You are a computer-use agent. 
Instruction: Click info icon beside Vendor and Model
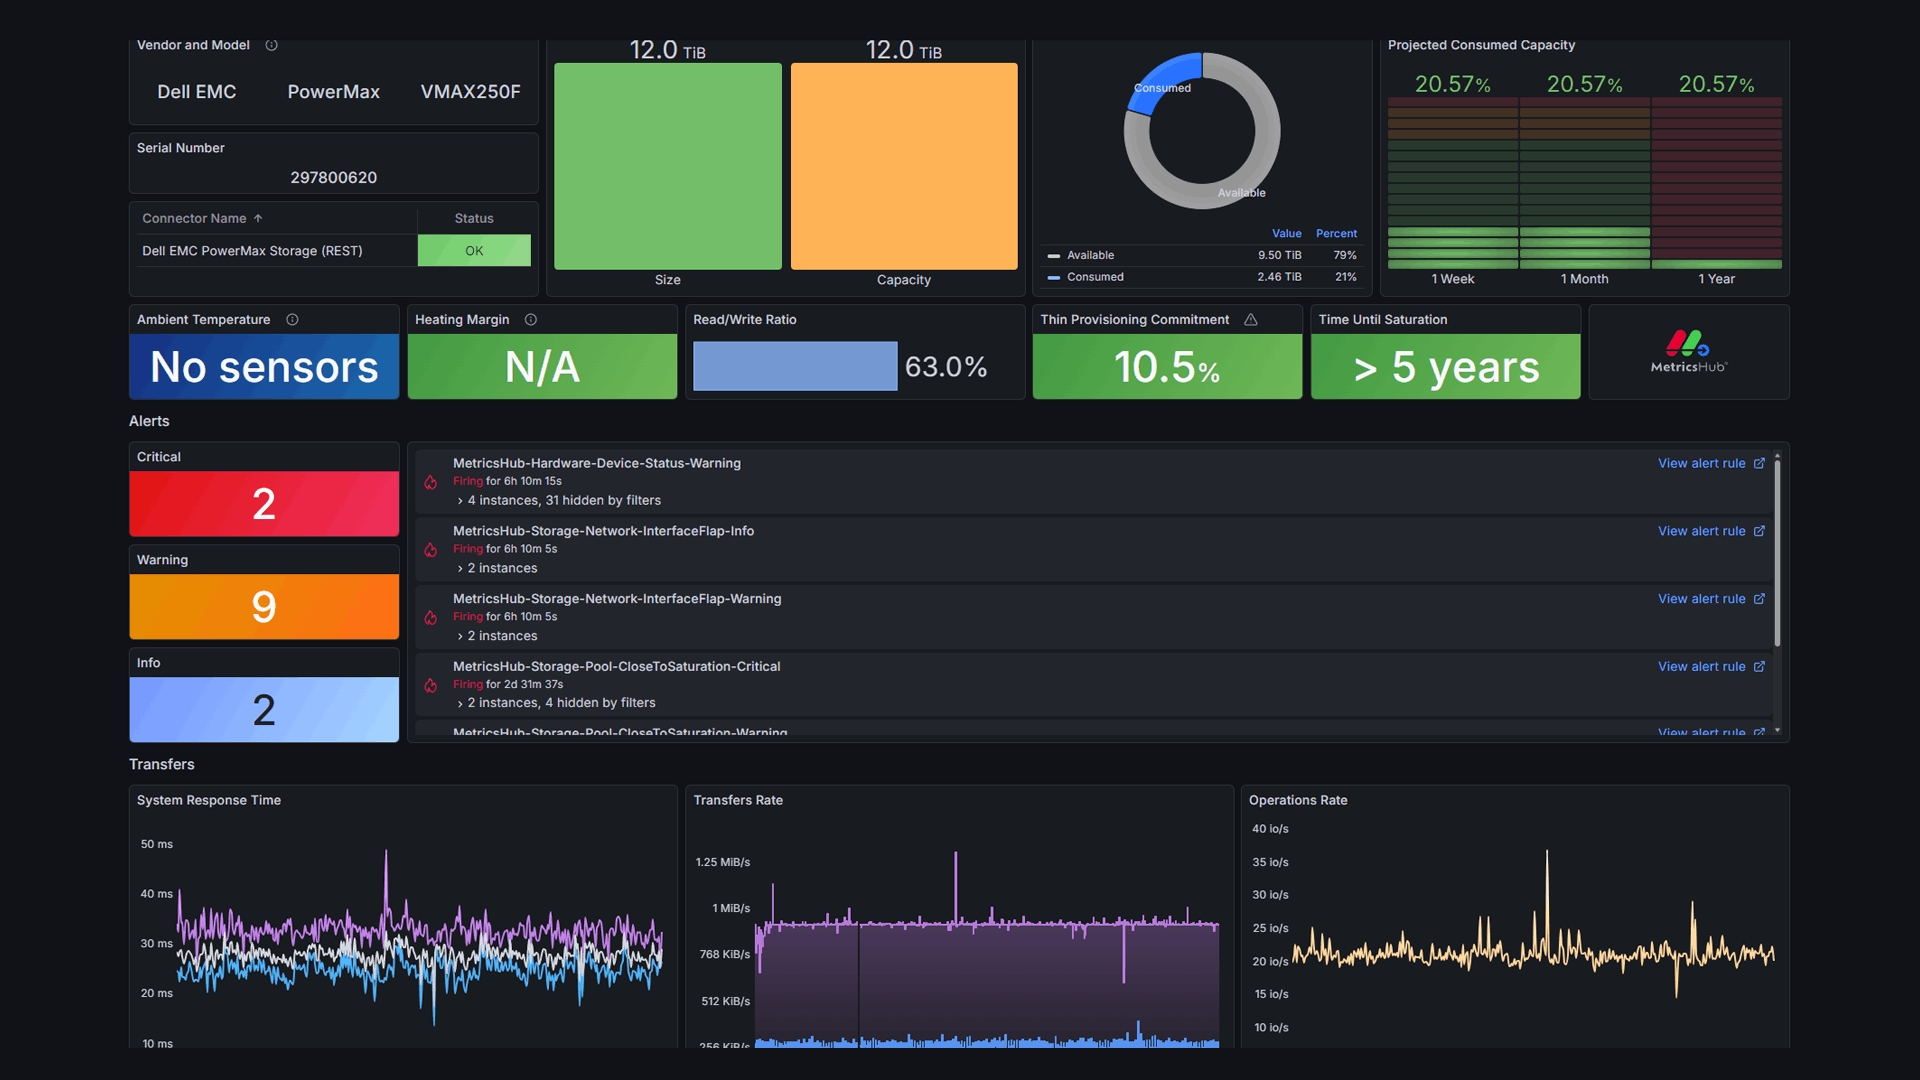[x=271, y=45]
